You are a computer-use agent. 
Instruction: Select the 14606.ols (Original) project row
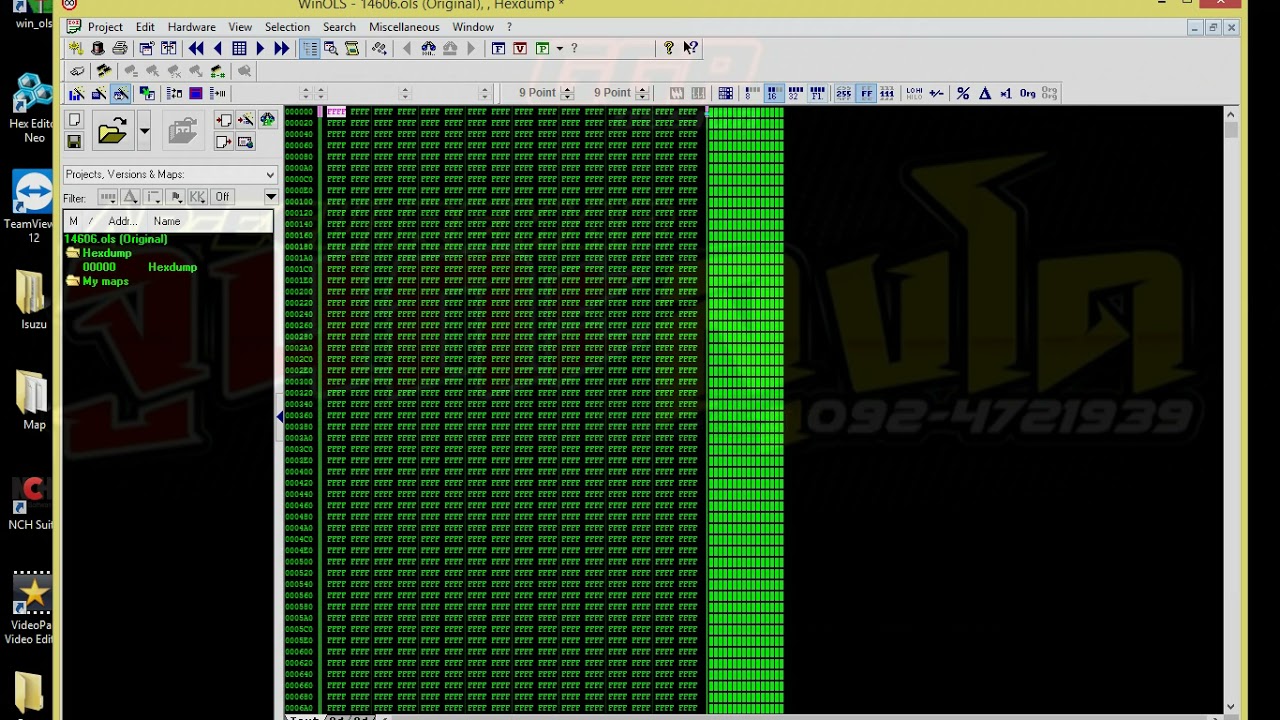pos(116,239)
